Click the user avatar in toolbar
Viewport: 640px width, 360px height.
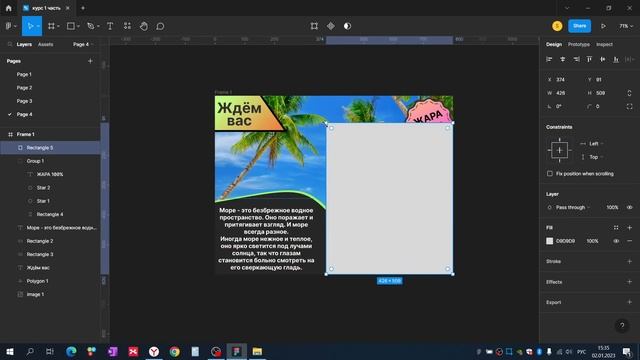point(557,26)
